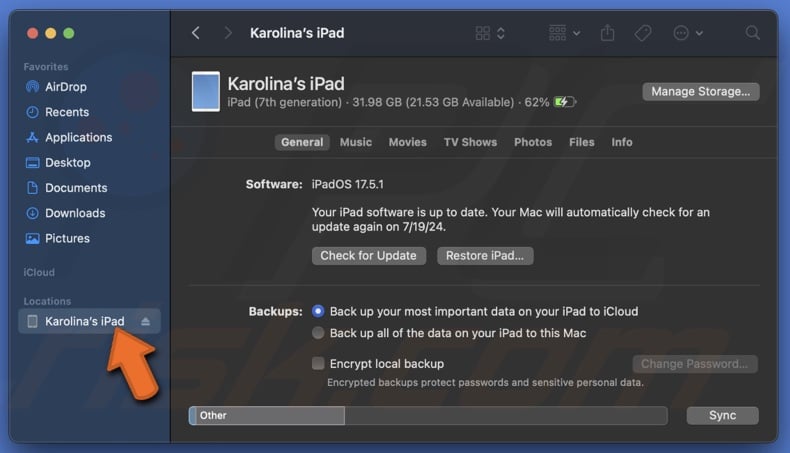Click Restore iPad button
Image resolution: width=790 pixels, height=453 pixels.
485,255
